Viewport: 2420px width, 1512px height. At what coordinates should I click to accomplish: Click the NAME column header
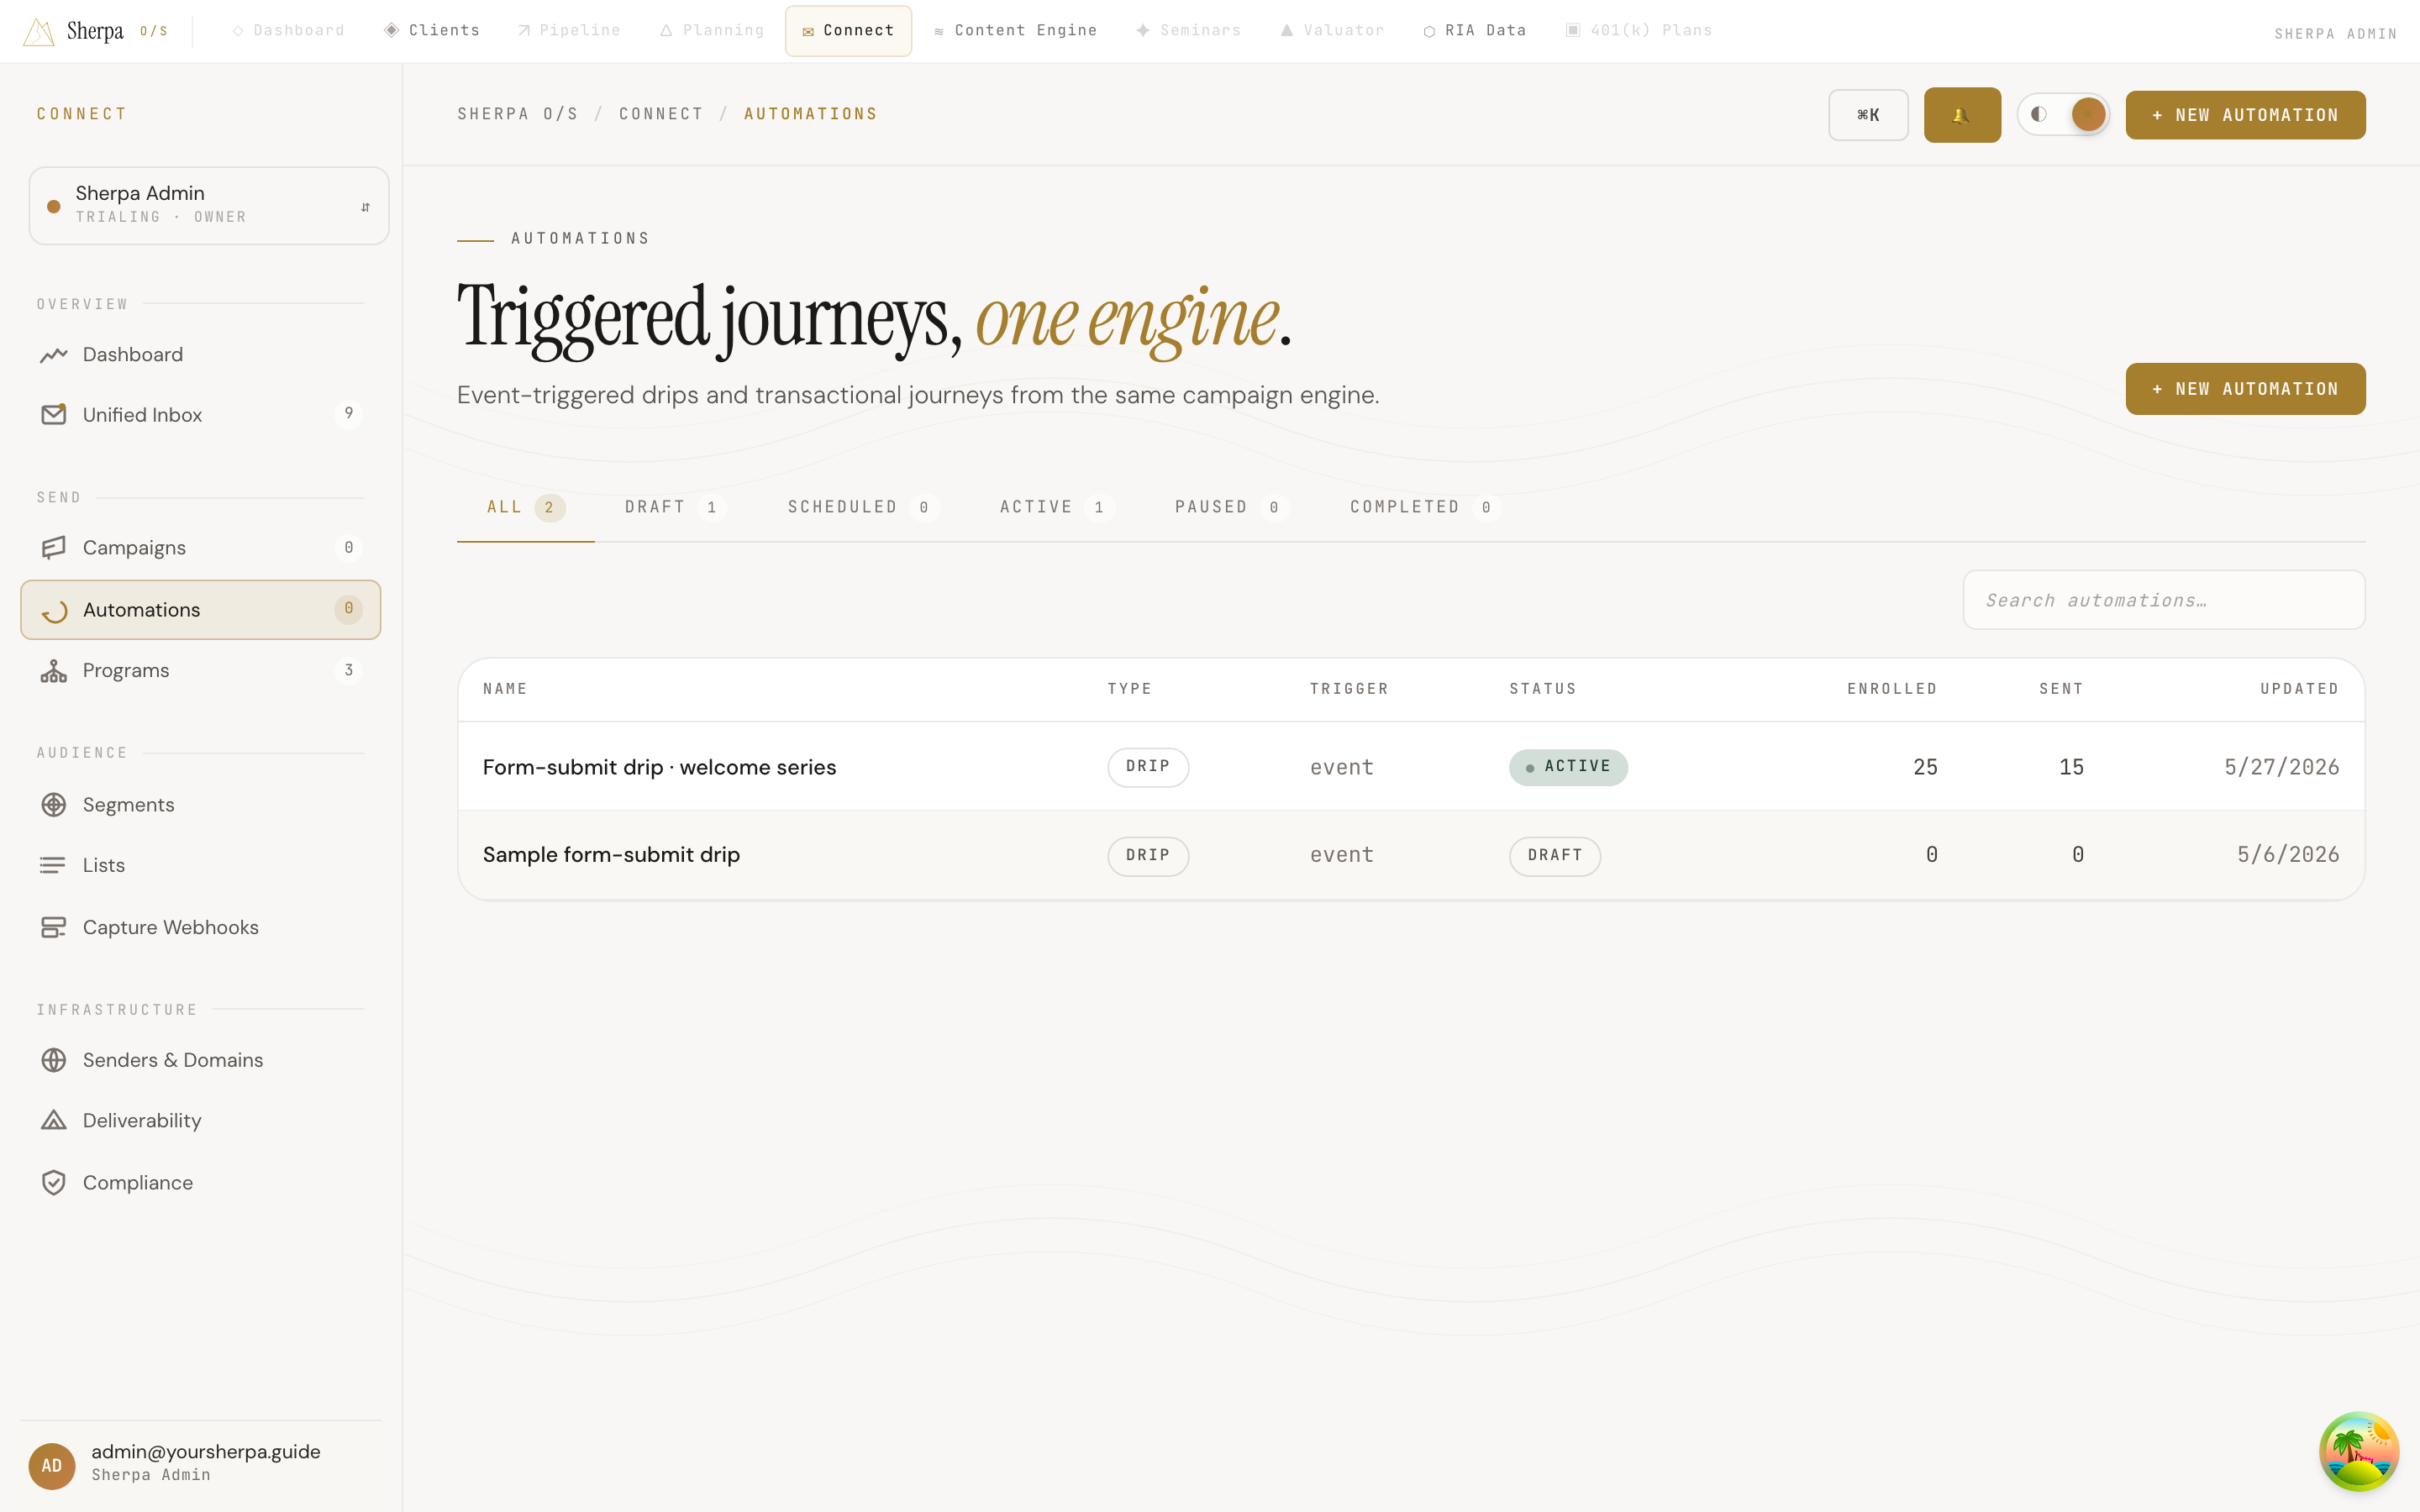[505, 689]
